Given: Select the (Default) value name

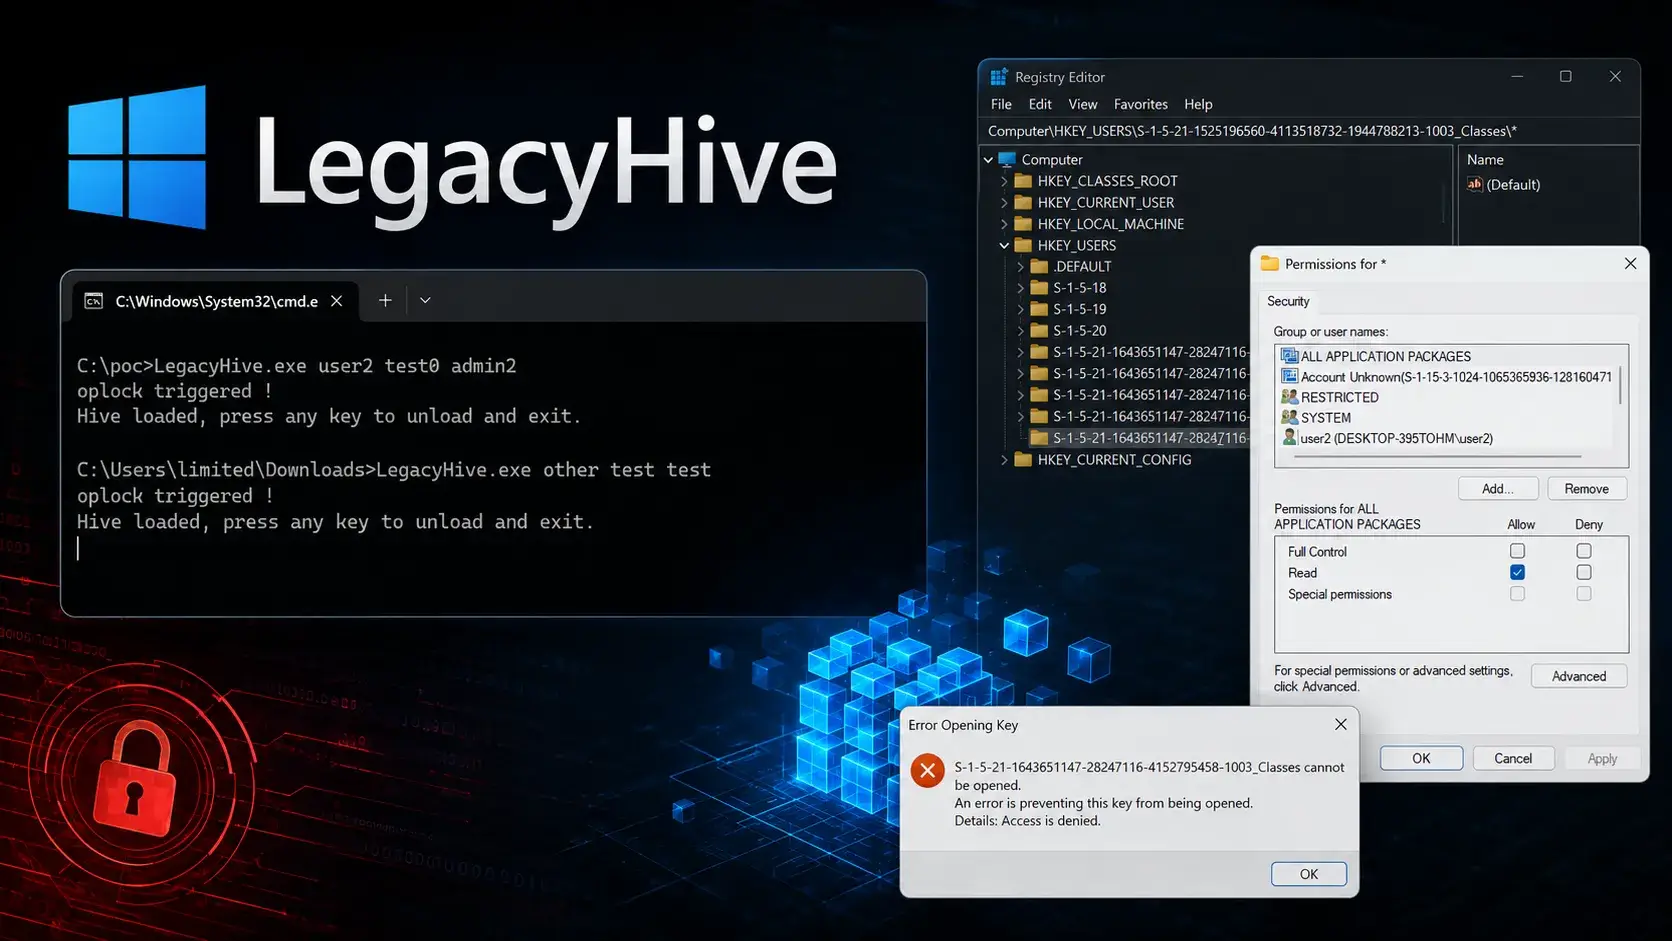Looking at the screenshot, I should (1513, 184).
